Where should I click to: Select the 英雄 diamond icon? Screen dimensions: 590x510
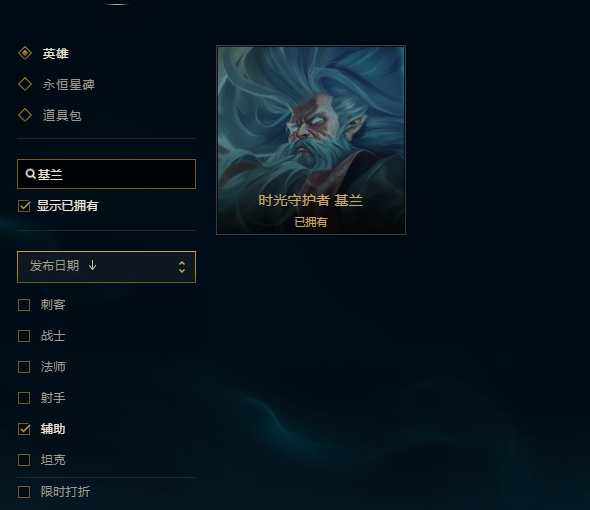click(x=25, y=53)
